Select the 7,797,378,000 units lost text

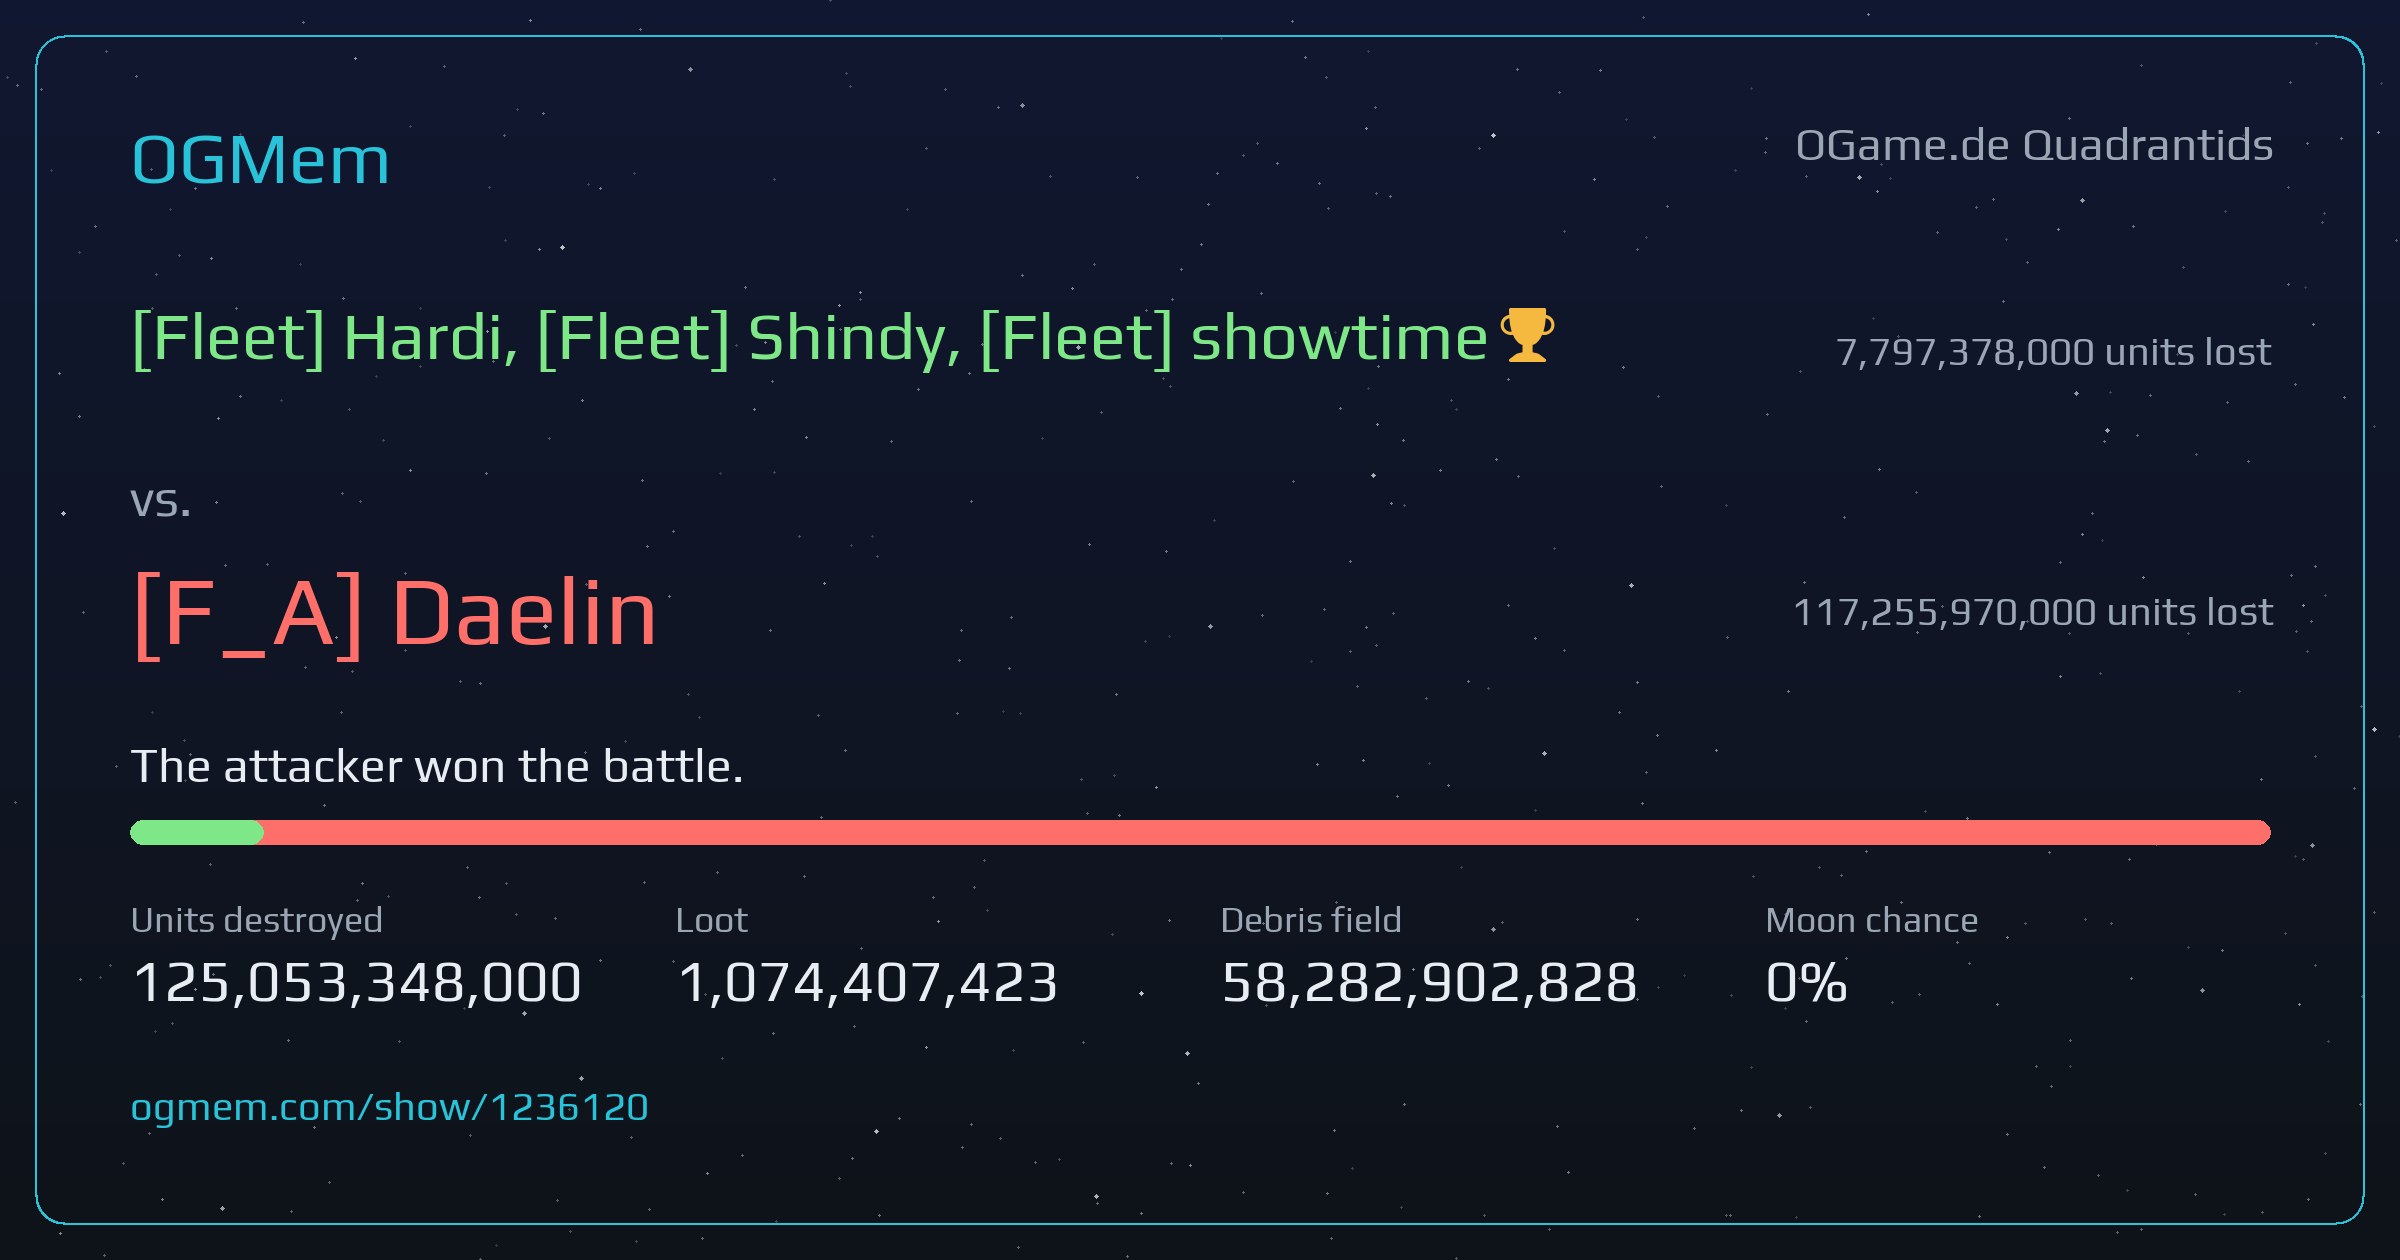click(x=2054, y=352)
